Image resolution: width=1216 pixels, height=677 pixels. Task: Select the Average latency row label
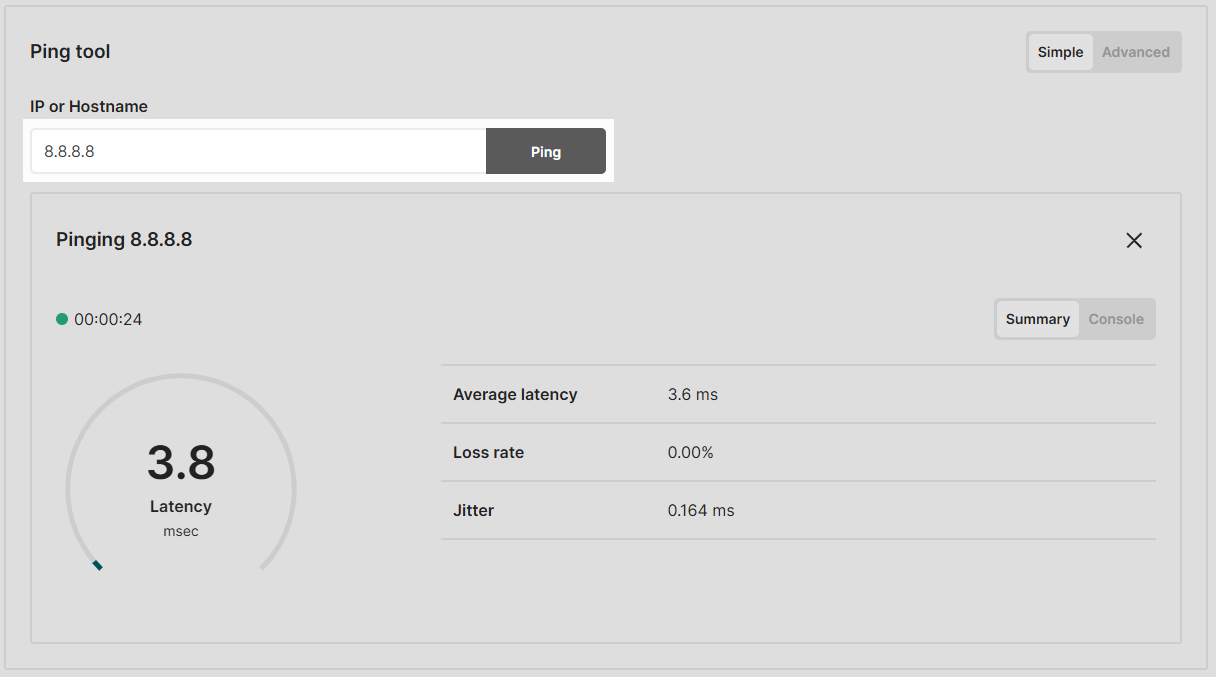515,394
